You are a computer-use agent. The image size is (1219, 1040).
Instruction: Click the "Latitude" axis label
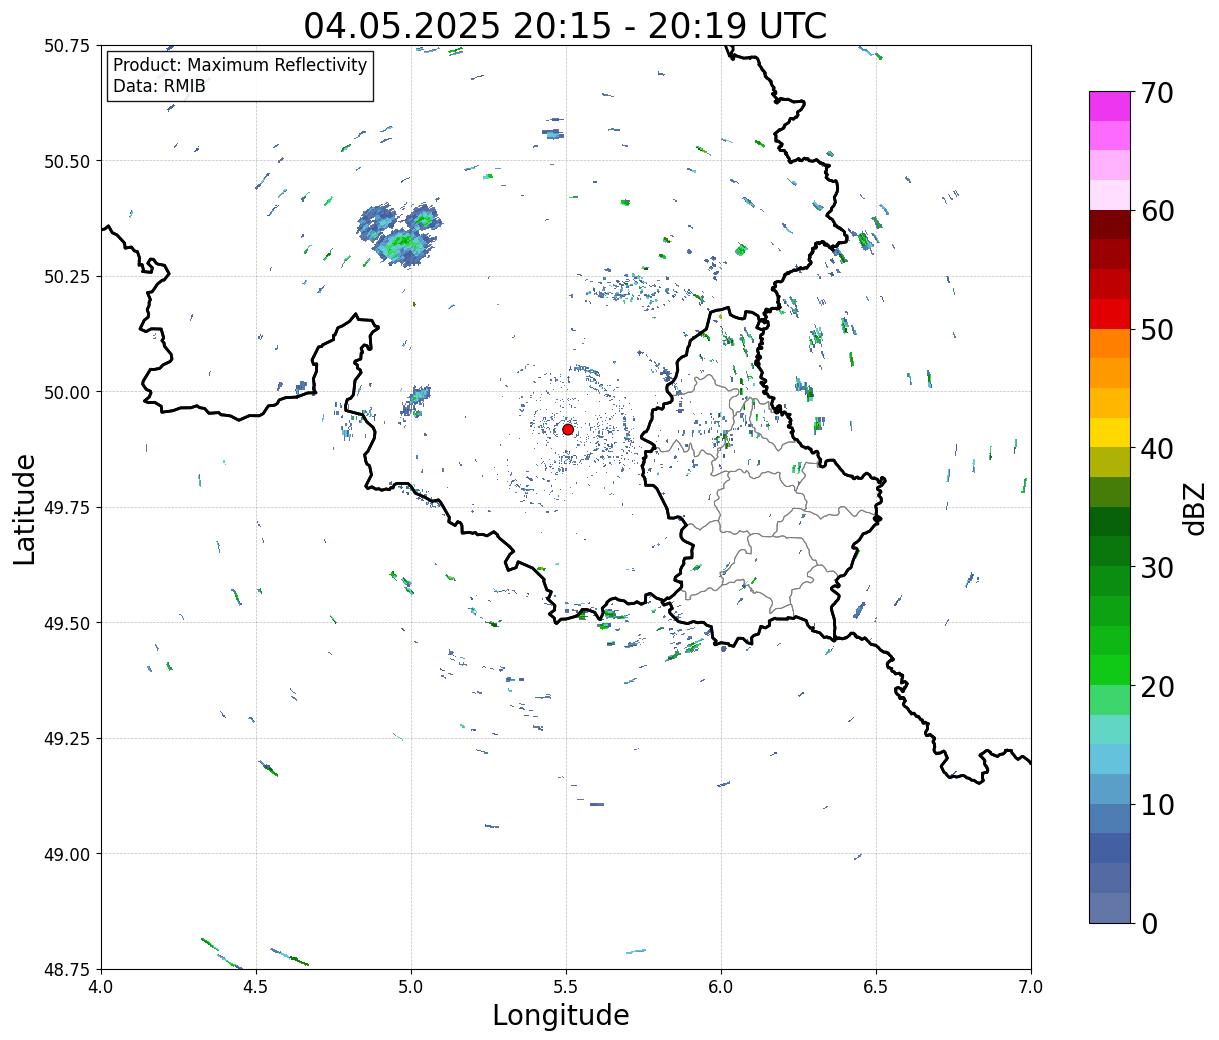pyautogui.click(x=25, y=509)
